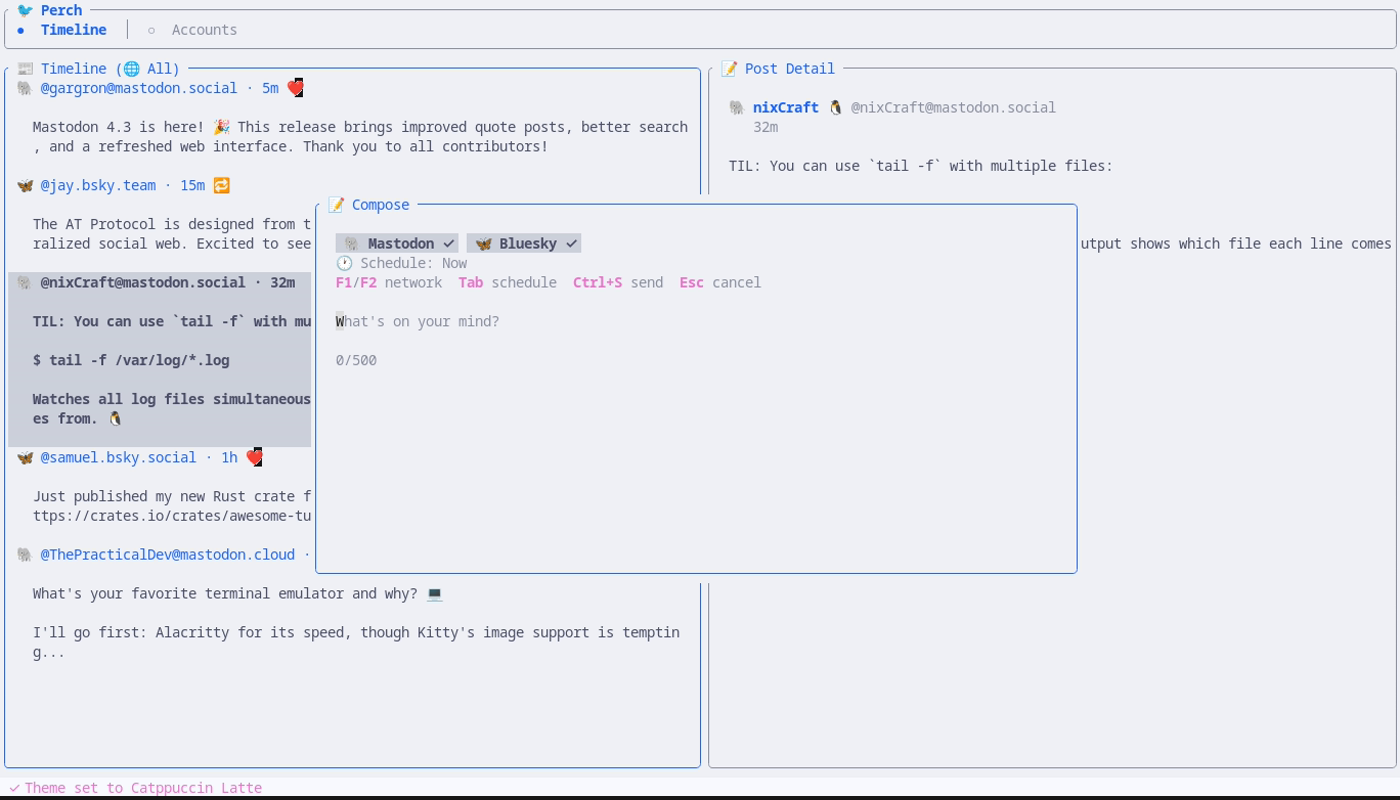Click the 0/500 character counter
The image size is (1400, 800).
tap(356, 361)
